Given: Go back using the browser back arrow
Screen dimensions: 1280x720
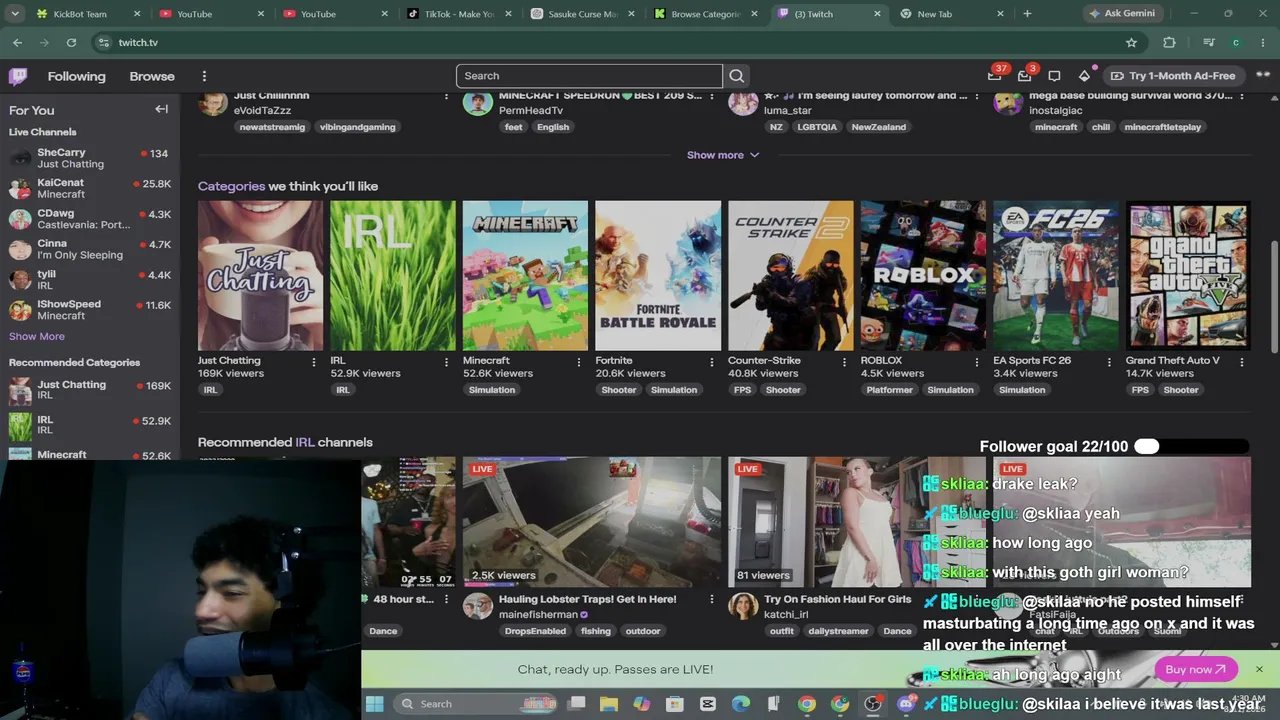Looking at the screenshot, I should (x=17, y=43).
